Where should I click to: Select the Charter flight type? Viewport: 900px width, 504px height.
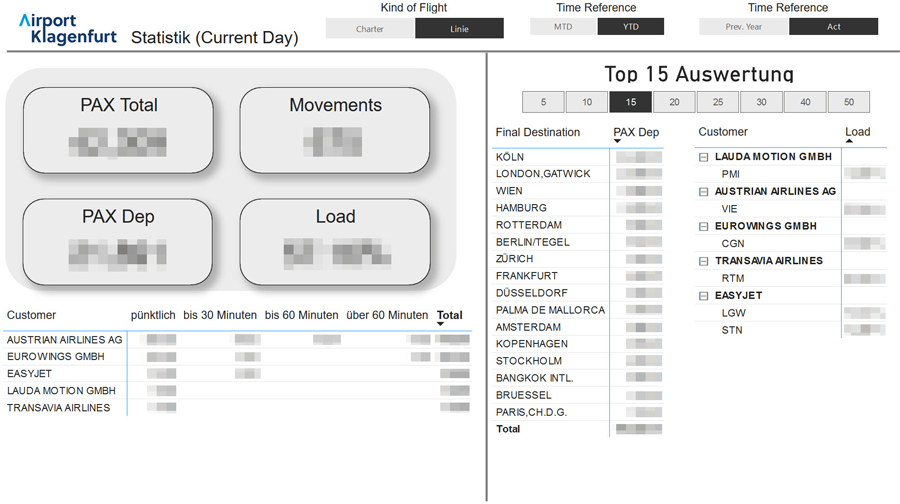coord(370,28)
